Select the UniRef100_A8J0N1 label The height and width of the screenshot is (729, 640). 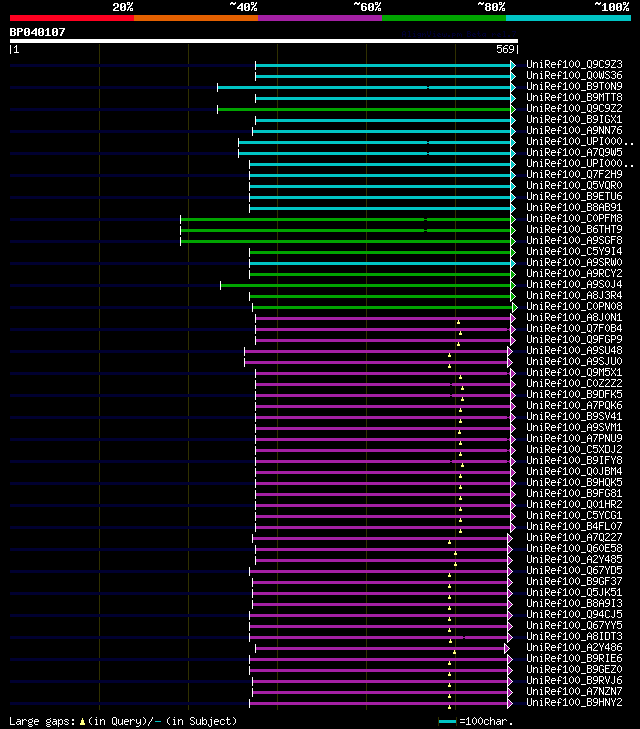coord(574,318)
